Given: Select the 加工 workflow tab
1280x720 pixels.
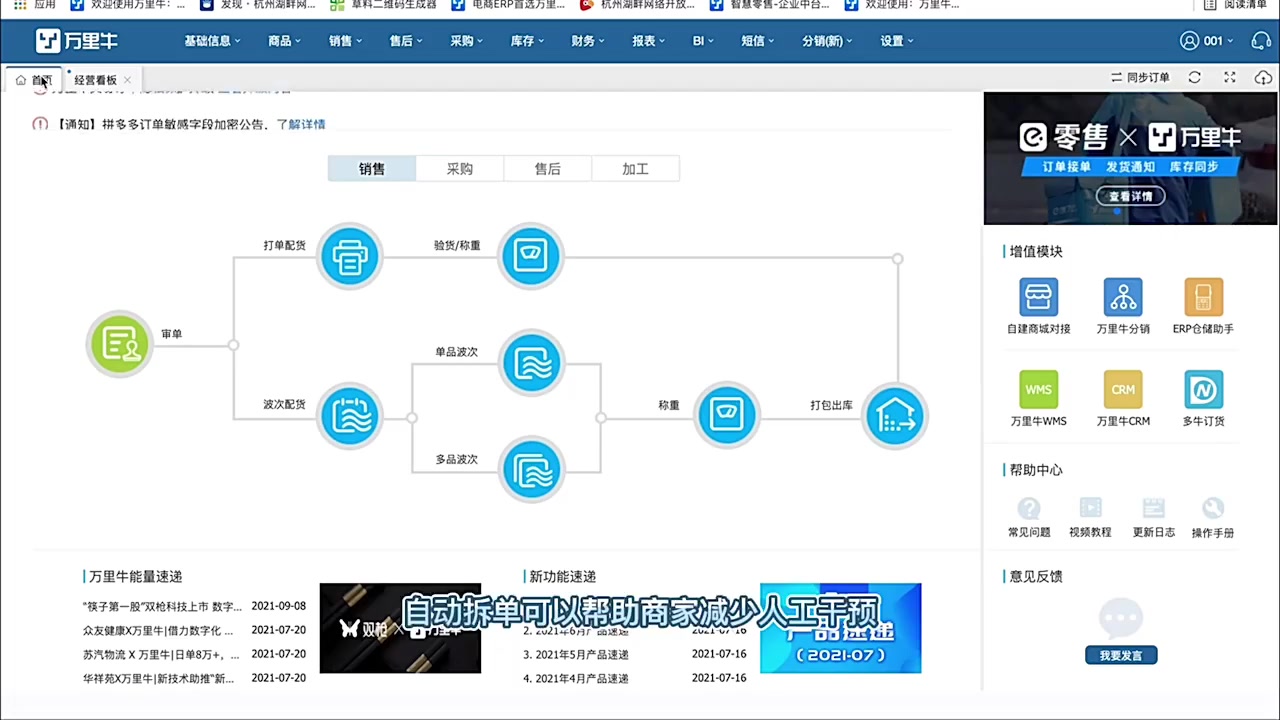Looking at the screenshot, I should coord(636,169).
